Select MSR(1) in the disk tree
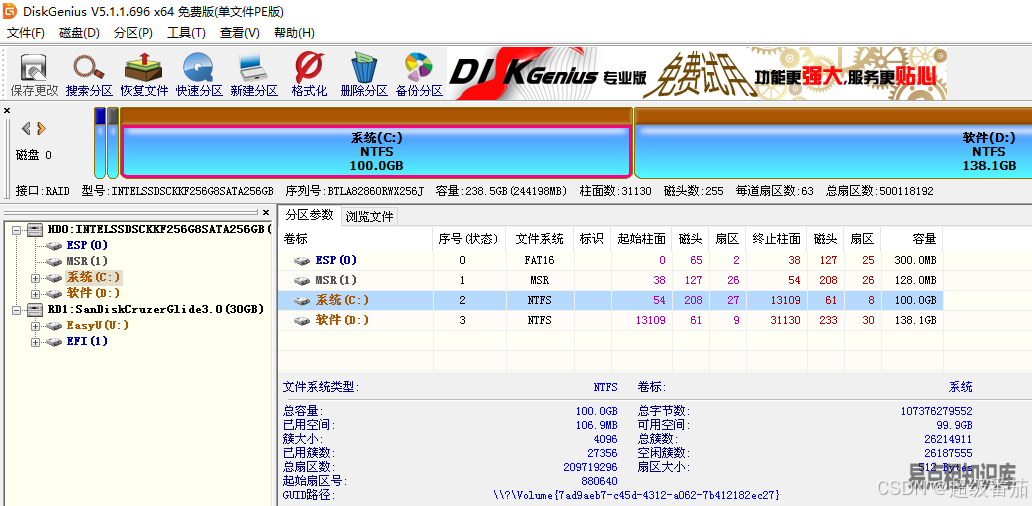This screenshot has width=1032, height=506. (x=87, y=261)
